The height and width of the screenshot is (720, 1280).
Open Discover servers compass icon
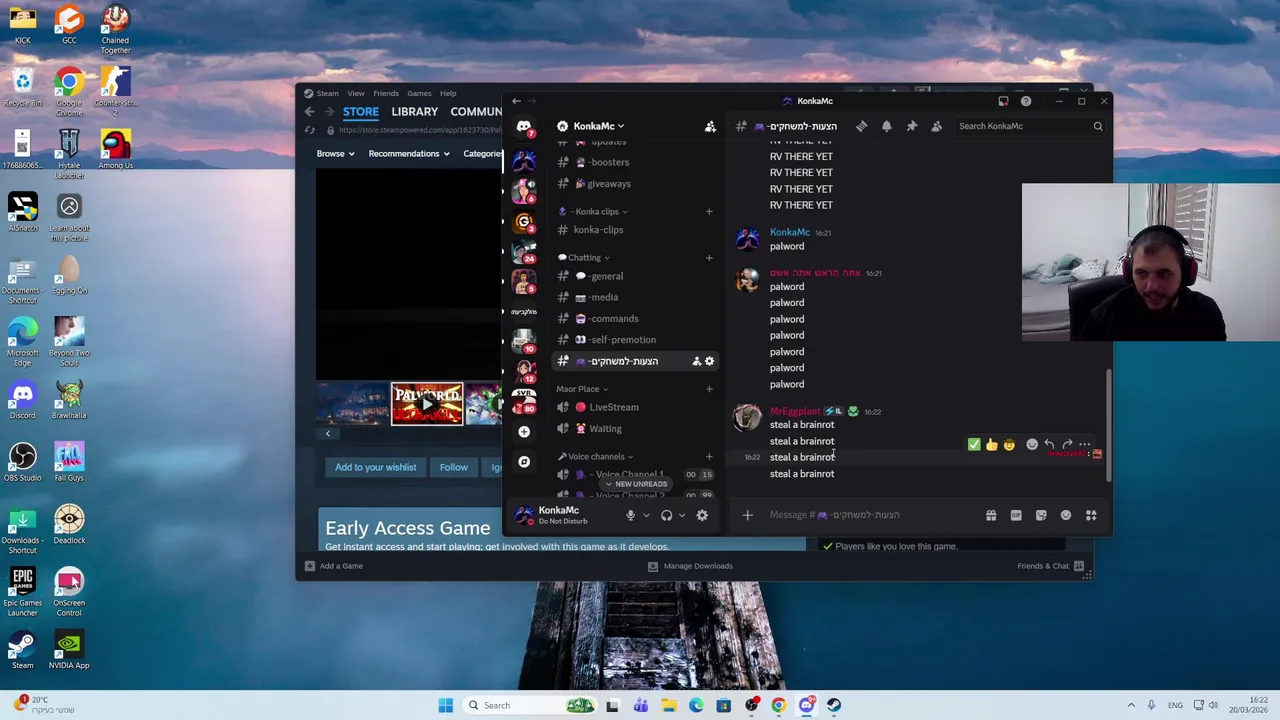tap(523, 462)
